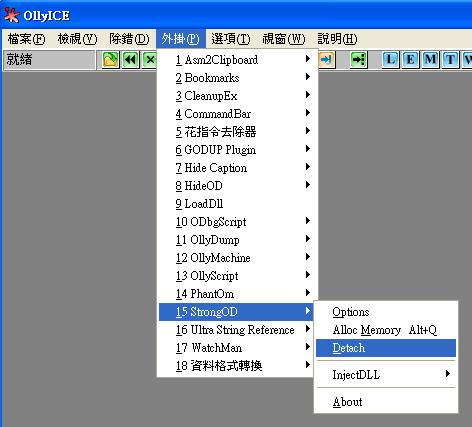The height and width of the screenshot is (427, 472).
Task: Select Asm2Clipboard plugin entry
Action: [x=236, y=60]
